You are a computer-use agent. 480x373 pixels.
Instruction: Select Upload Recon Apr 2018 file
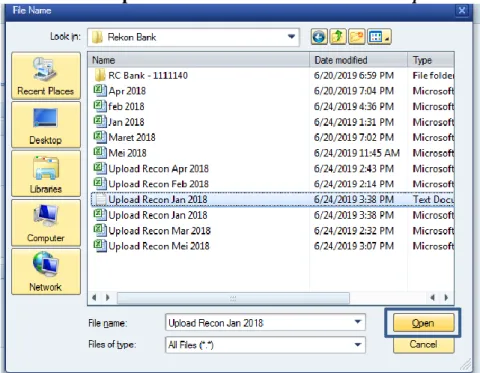click(151, 169)
